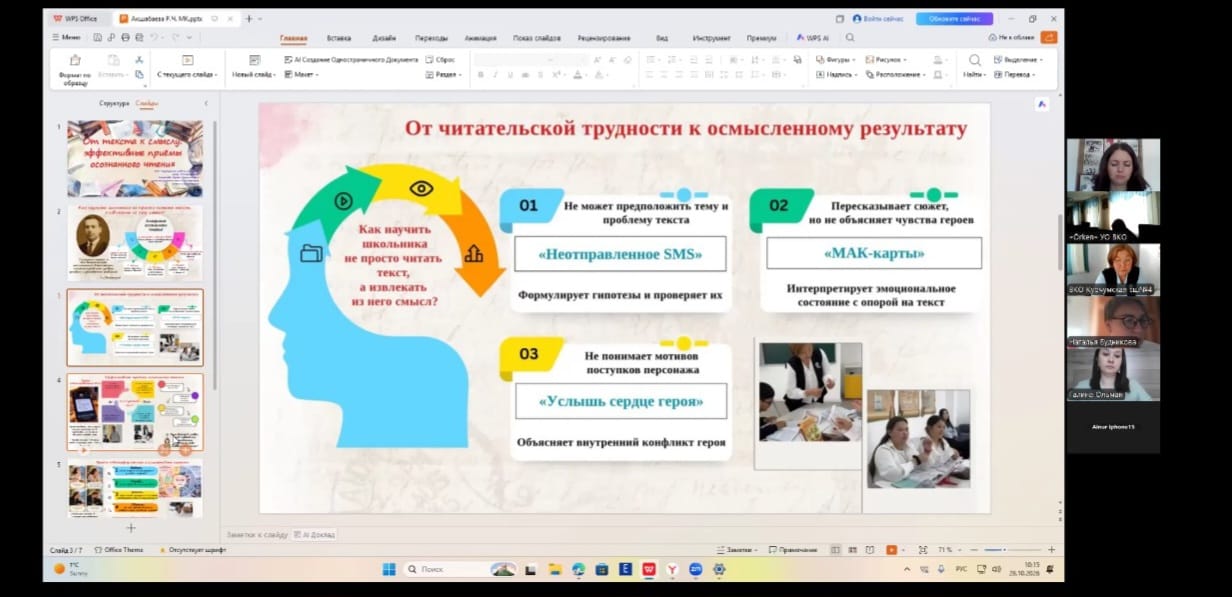This screenshot has height=597, width=1232.
Task: Click the 'Обновите сейчас' blue button
Action: pyautogui.click(x=954, y=18)
